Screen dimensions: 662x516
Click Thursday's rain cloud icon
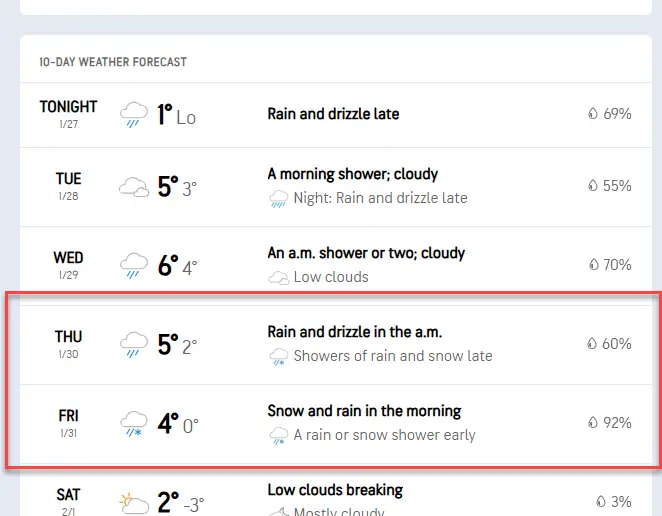(134, 345)
